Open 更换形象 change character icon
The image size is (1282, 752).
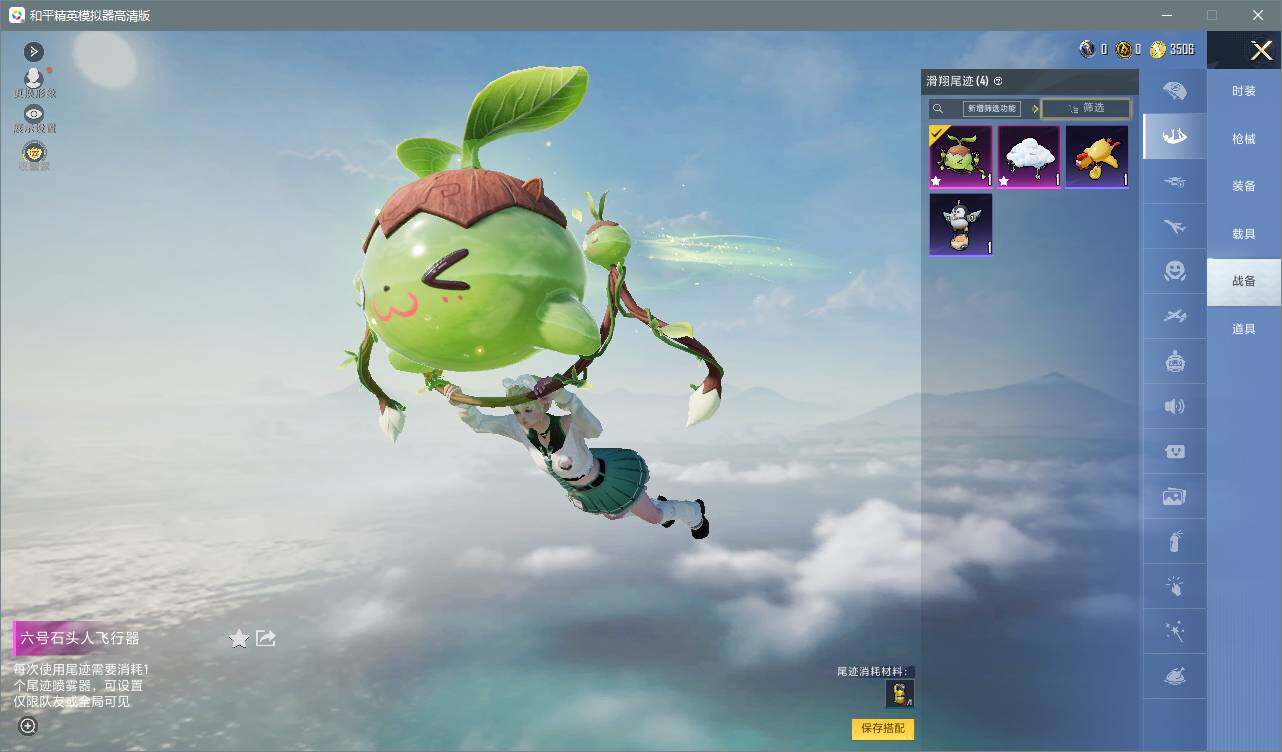[34, 81]
